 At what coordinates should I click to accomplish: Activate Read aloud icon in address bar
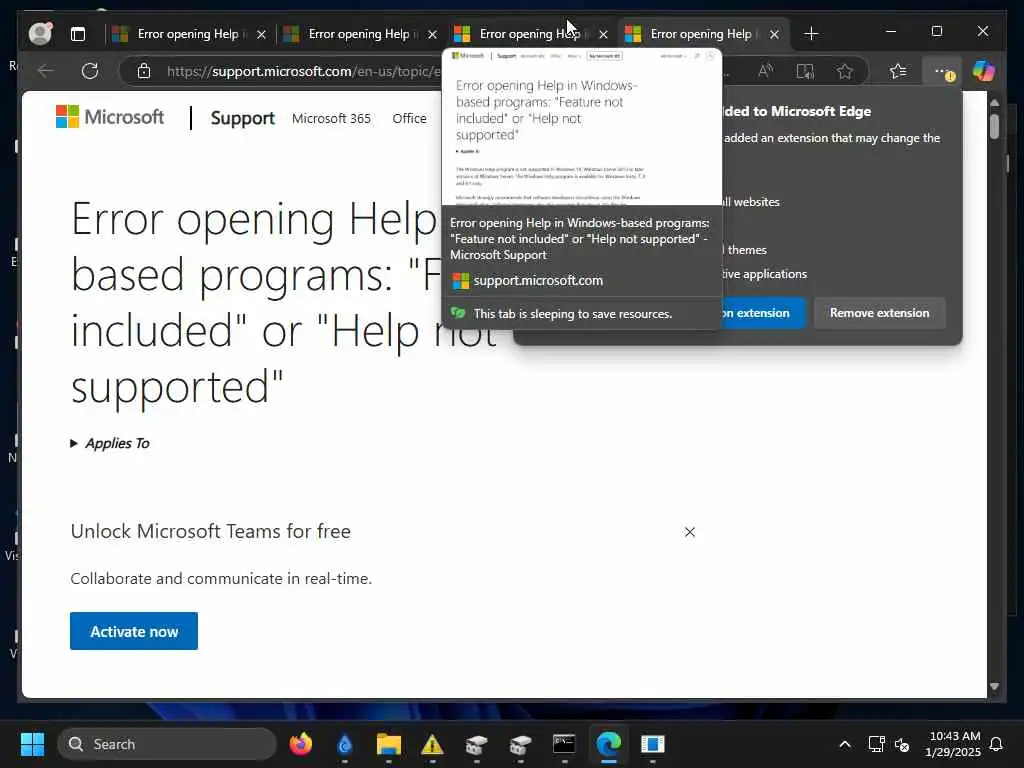click(765, 71)
